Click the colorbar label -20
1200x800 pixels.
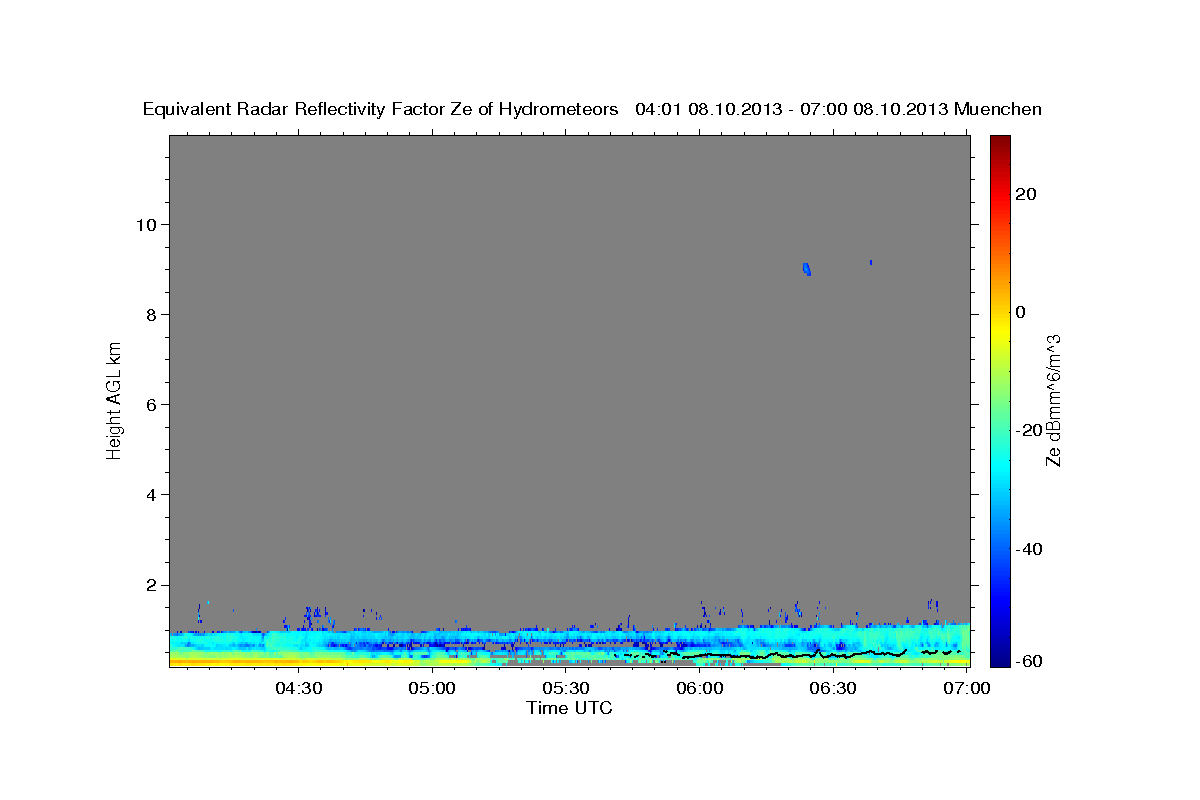pyautogui.click(x=1029, y=430)
